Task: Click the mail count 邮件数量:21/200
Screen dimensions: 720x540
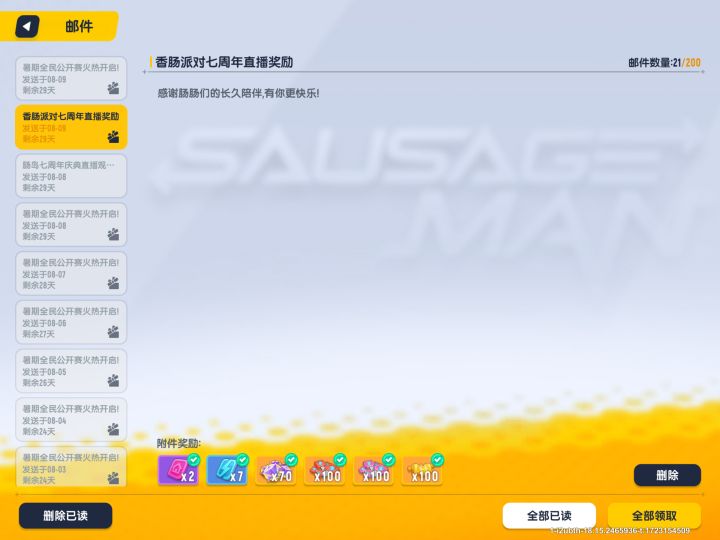Action: pos(664,62)
